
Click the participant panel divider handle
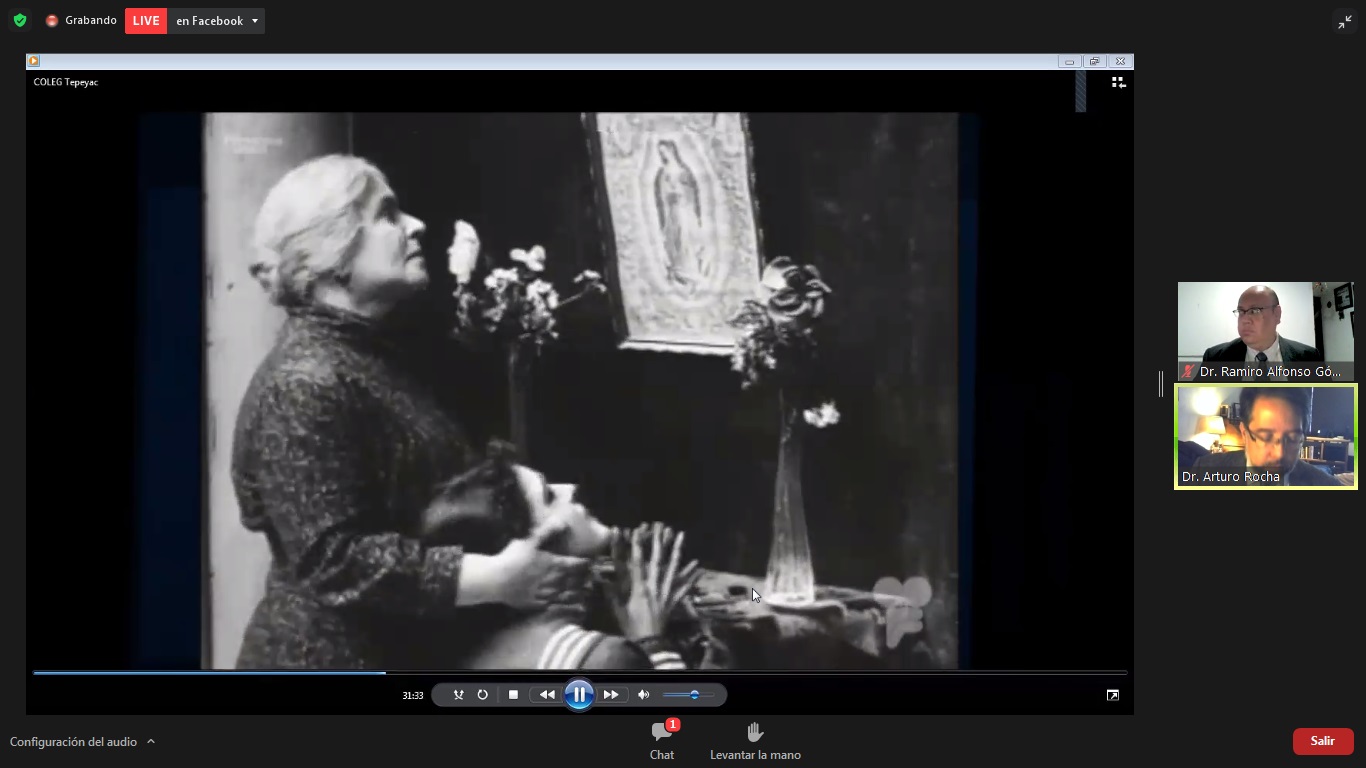coord(1161,383)
